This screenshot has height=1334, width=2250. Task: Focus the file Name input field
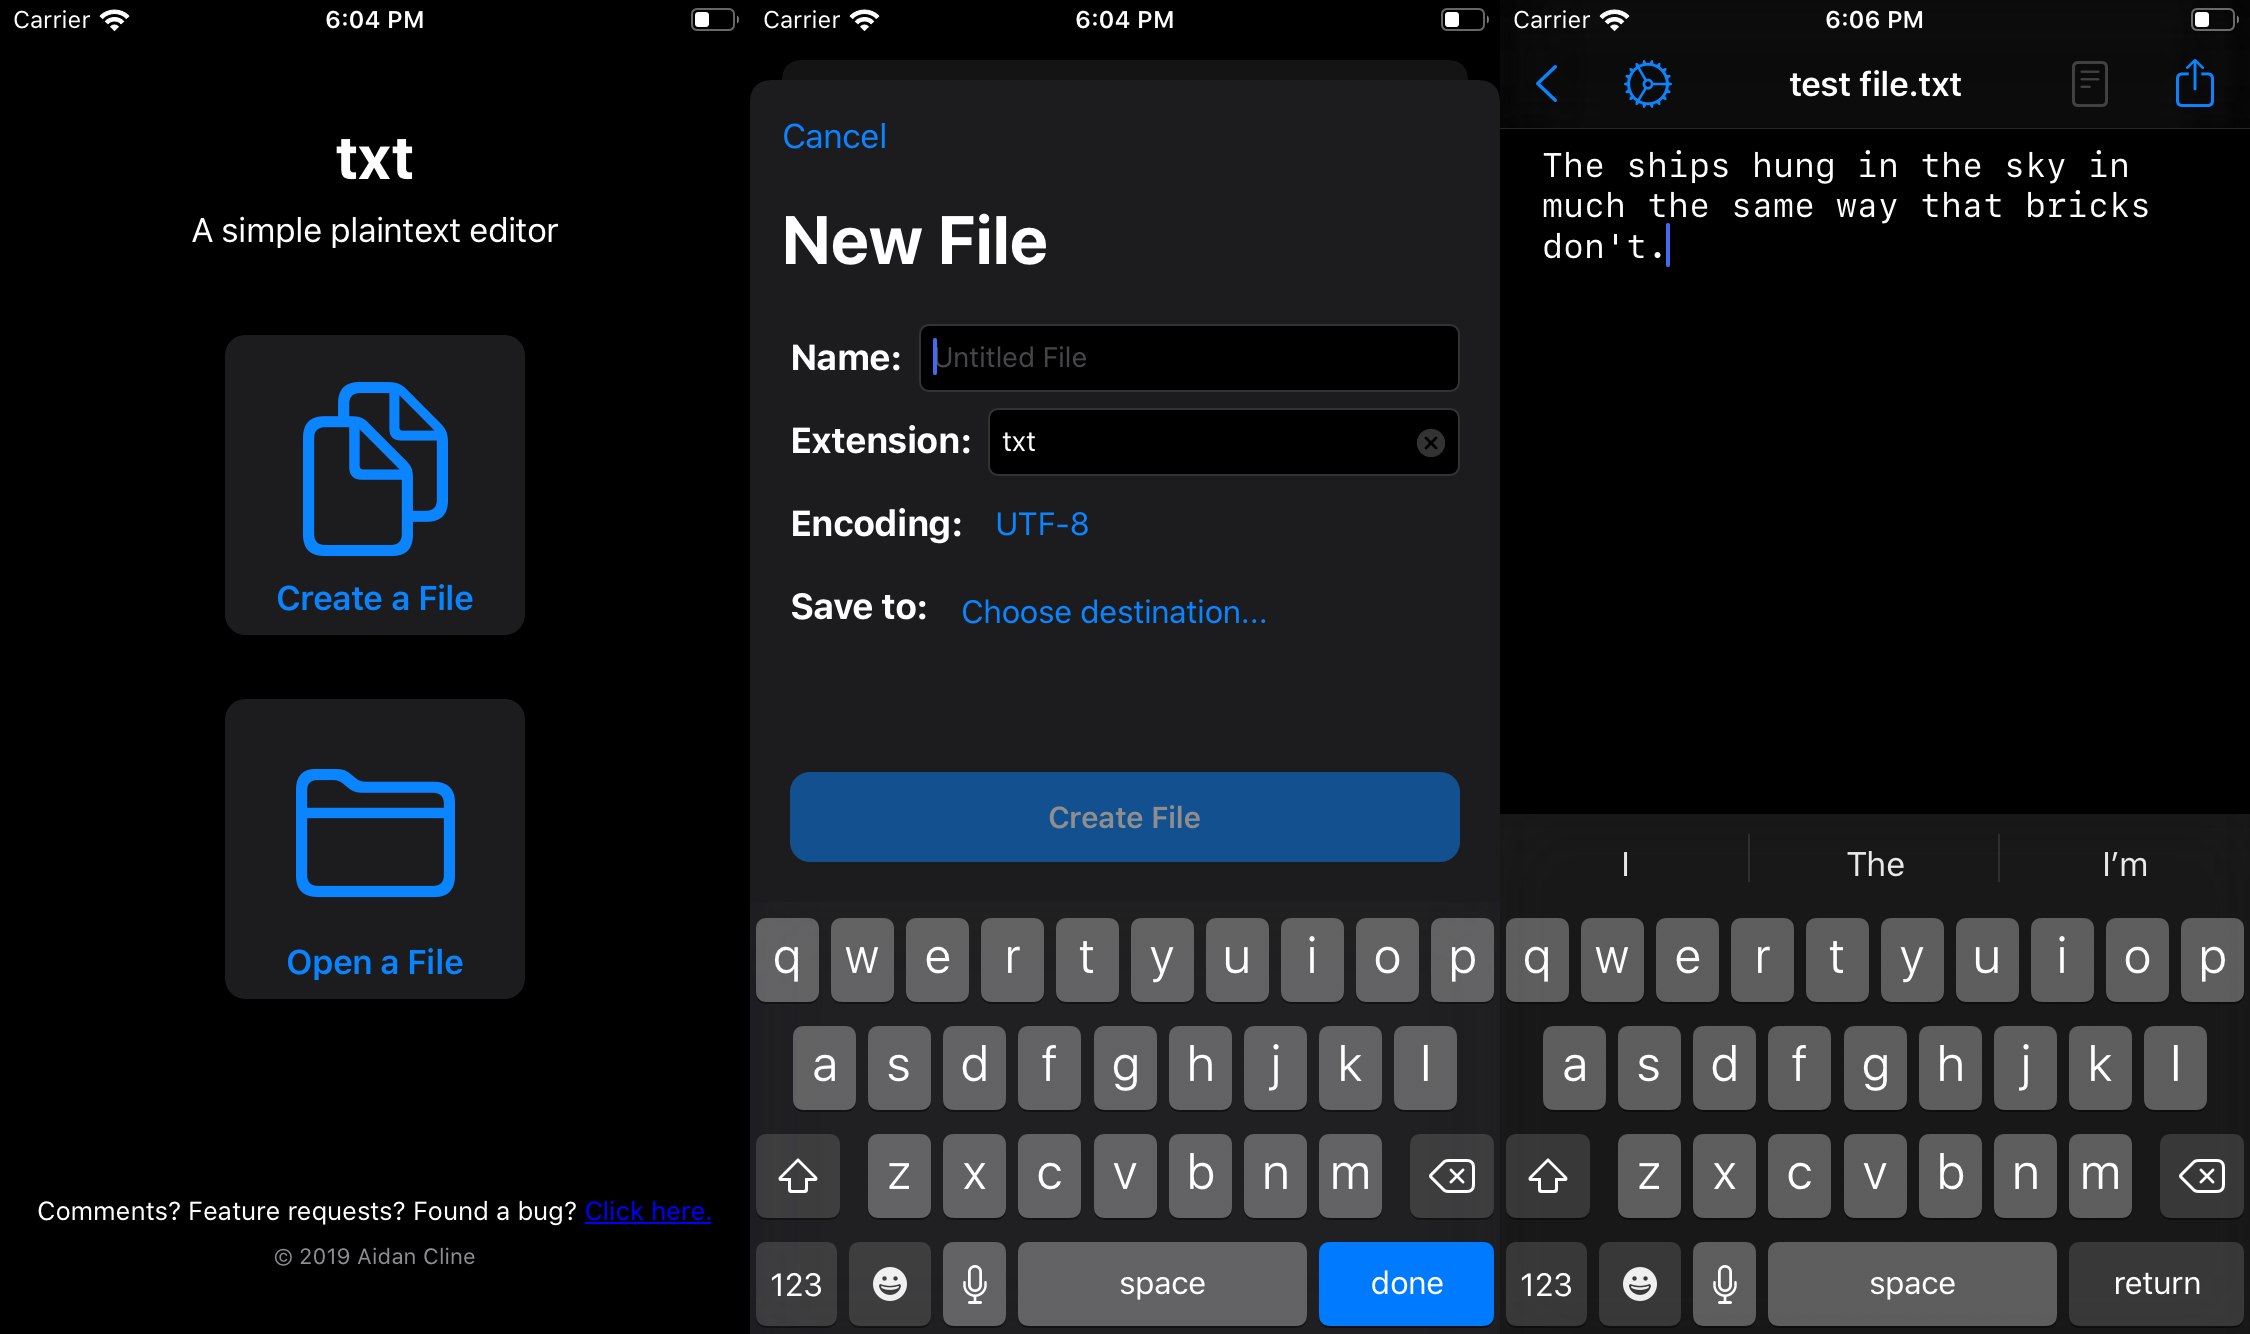(x=1189, y=358)
